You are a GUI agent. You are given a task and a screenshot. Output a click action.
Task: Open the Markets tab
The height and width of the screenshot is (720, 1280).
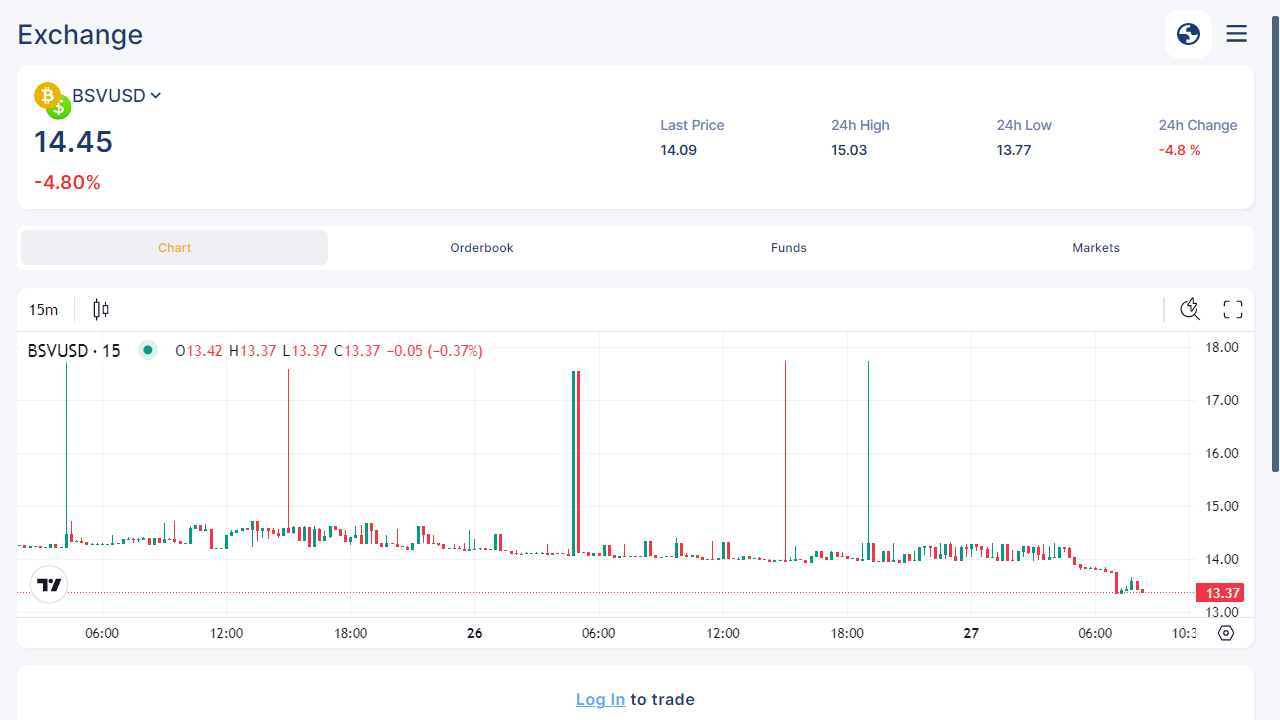pyautogui.click(x=1096, y=248)
